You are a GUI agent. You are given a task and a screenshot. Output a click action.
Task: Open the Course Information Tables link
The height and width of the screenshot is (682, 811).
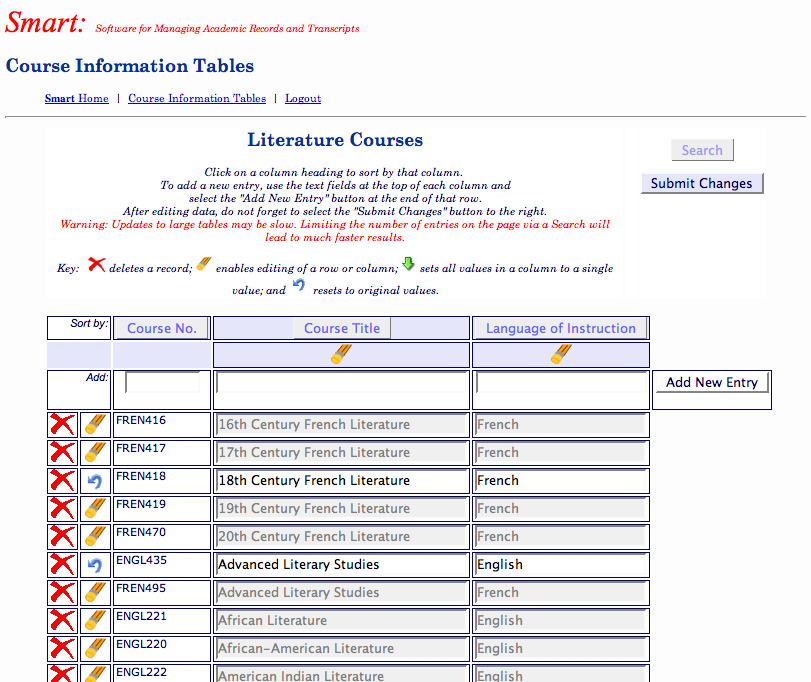[x=197, y=98]
